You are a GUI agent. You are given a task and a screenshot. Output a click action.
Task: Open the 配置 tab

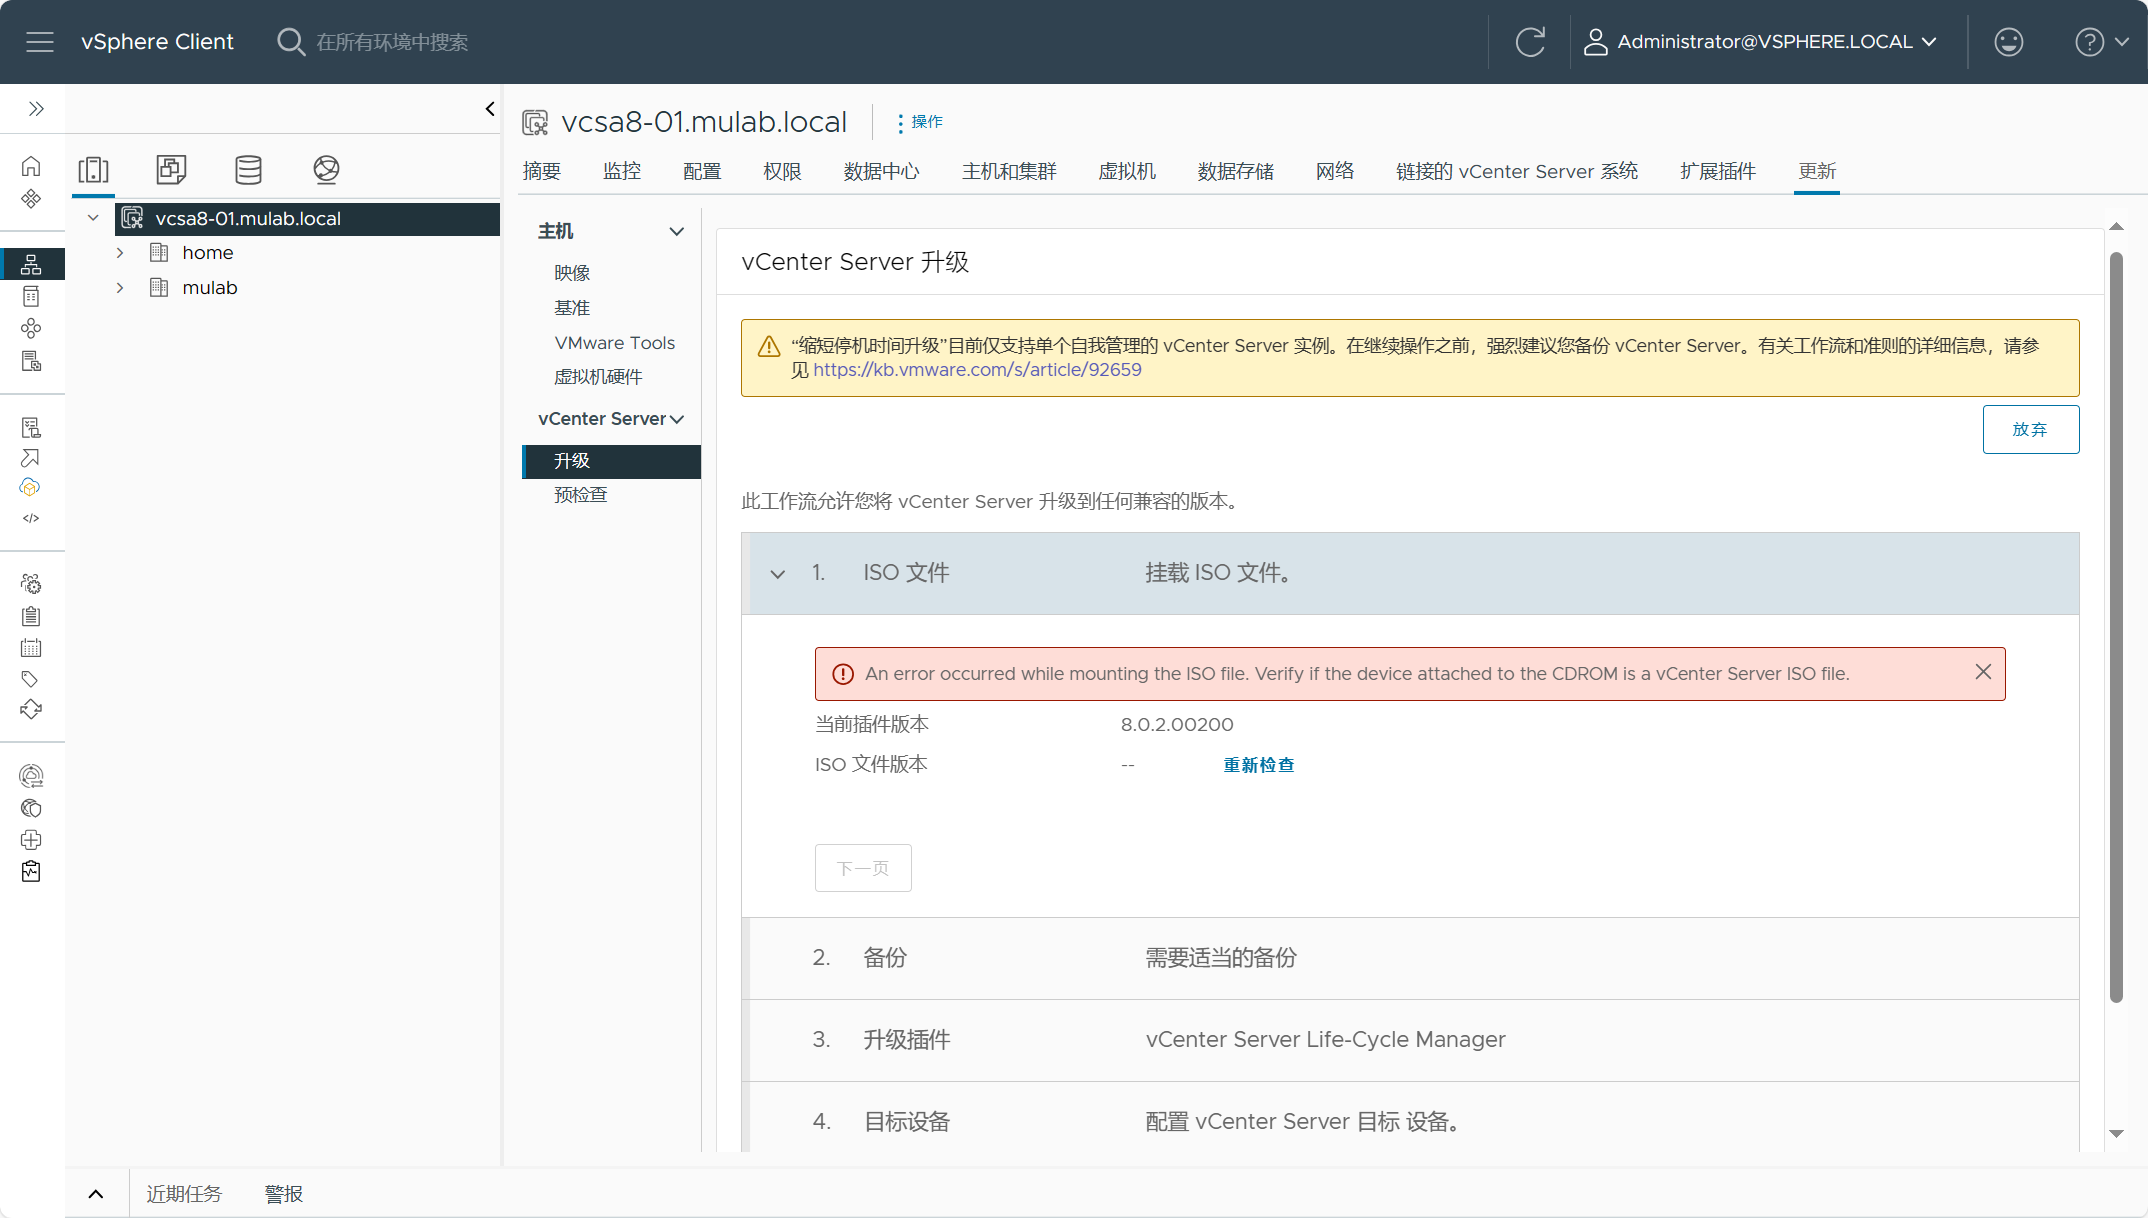(702, 171)
